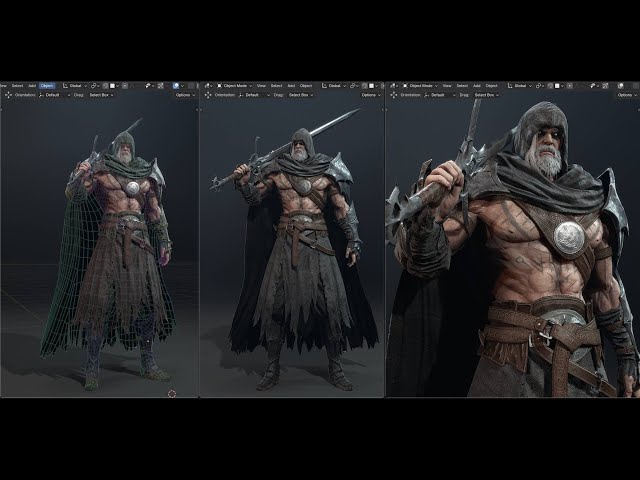This screenshot has width=640, height=480.
Task: Open Drag Select Box dropdown in left viewport
Action: tap(101, 95)
